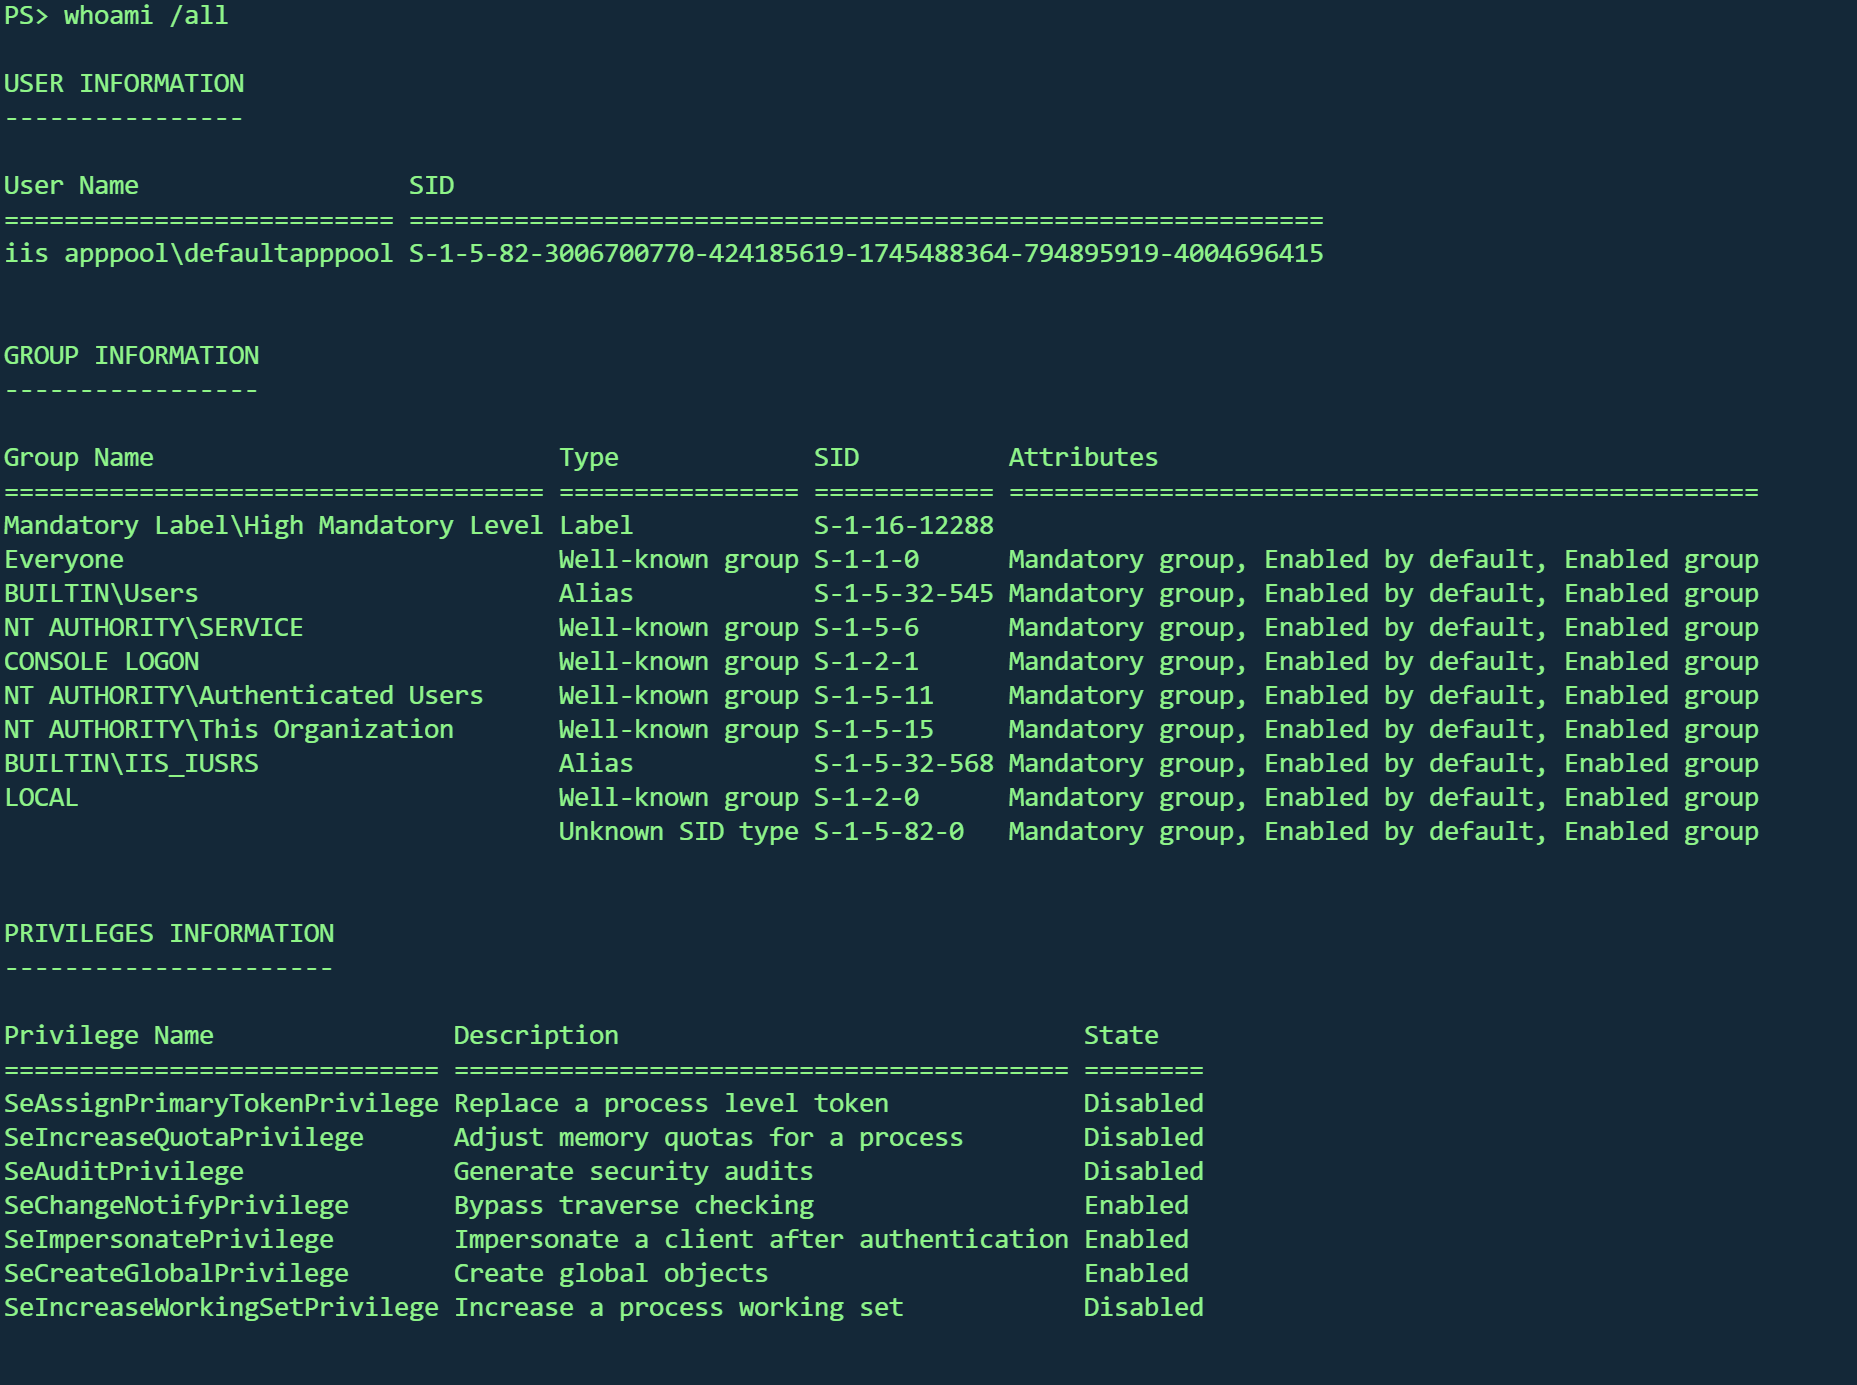1857x1385 pixels.
Task: Select 'Mandatory Label\High Mandatory Level' group name
Action: click(x=273, y=526)
